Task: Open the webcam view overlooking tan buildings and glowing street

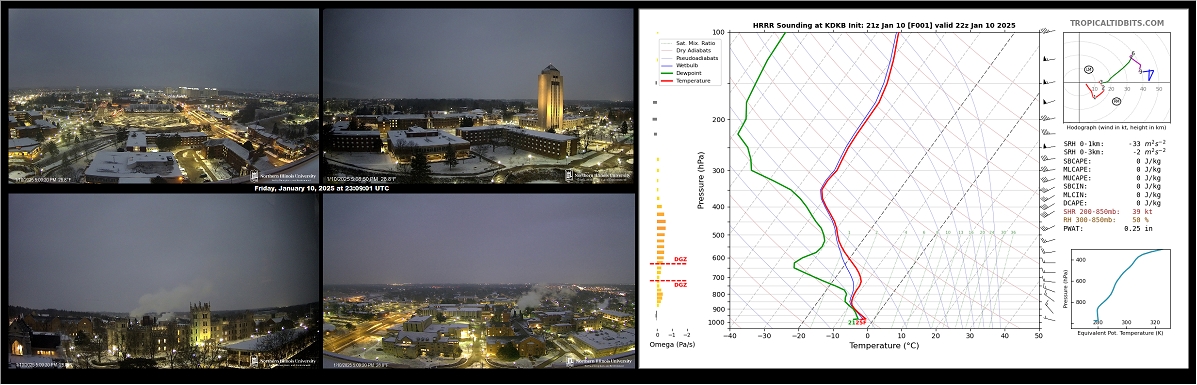Action: 479,281
